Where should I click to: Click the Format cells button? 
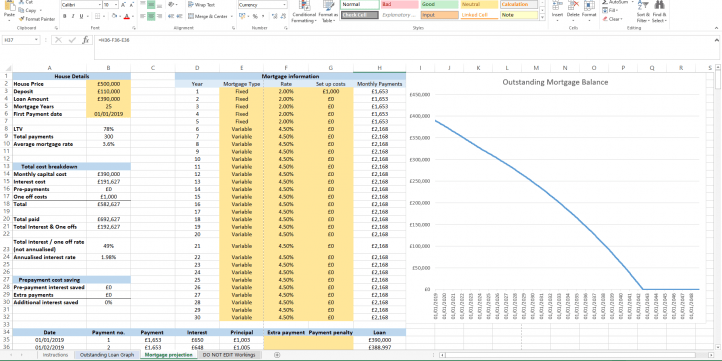click(x=589, y=10)
